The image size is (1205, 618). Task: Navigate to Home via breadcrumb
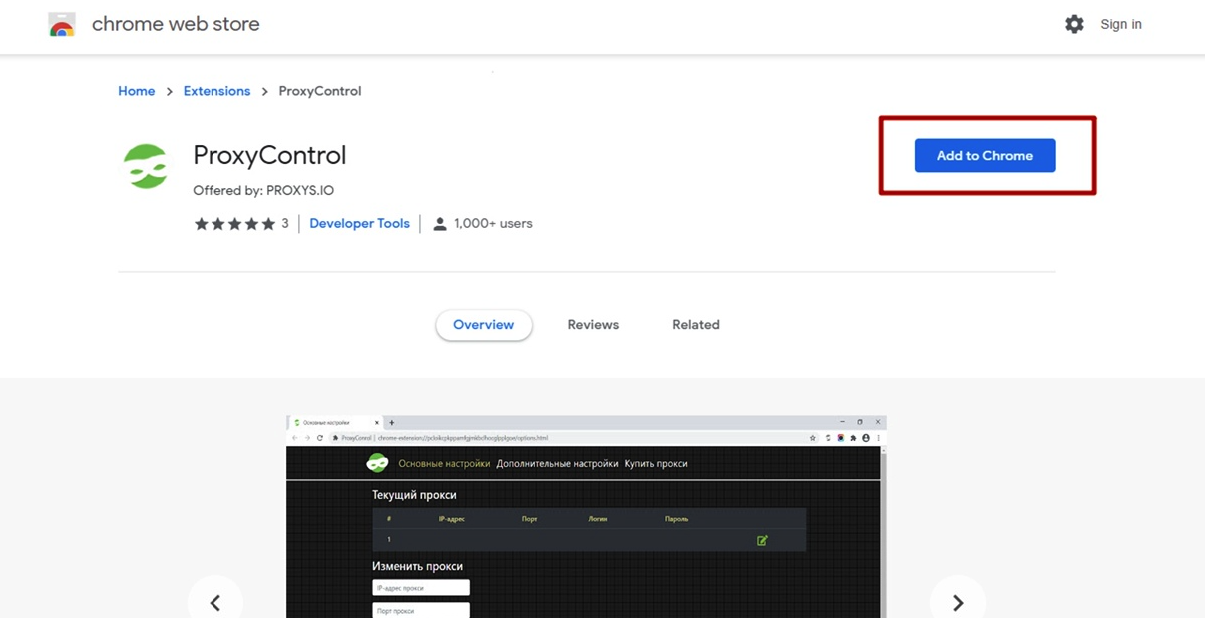[x=136, y=90]
